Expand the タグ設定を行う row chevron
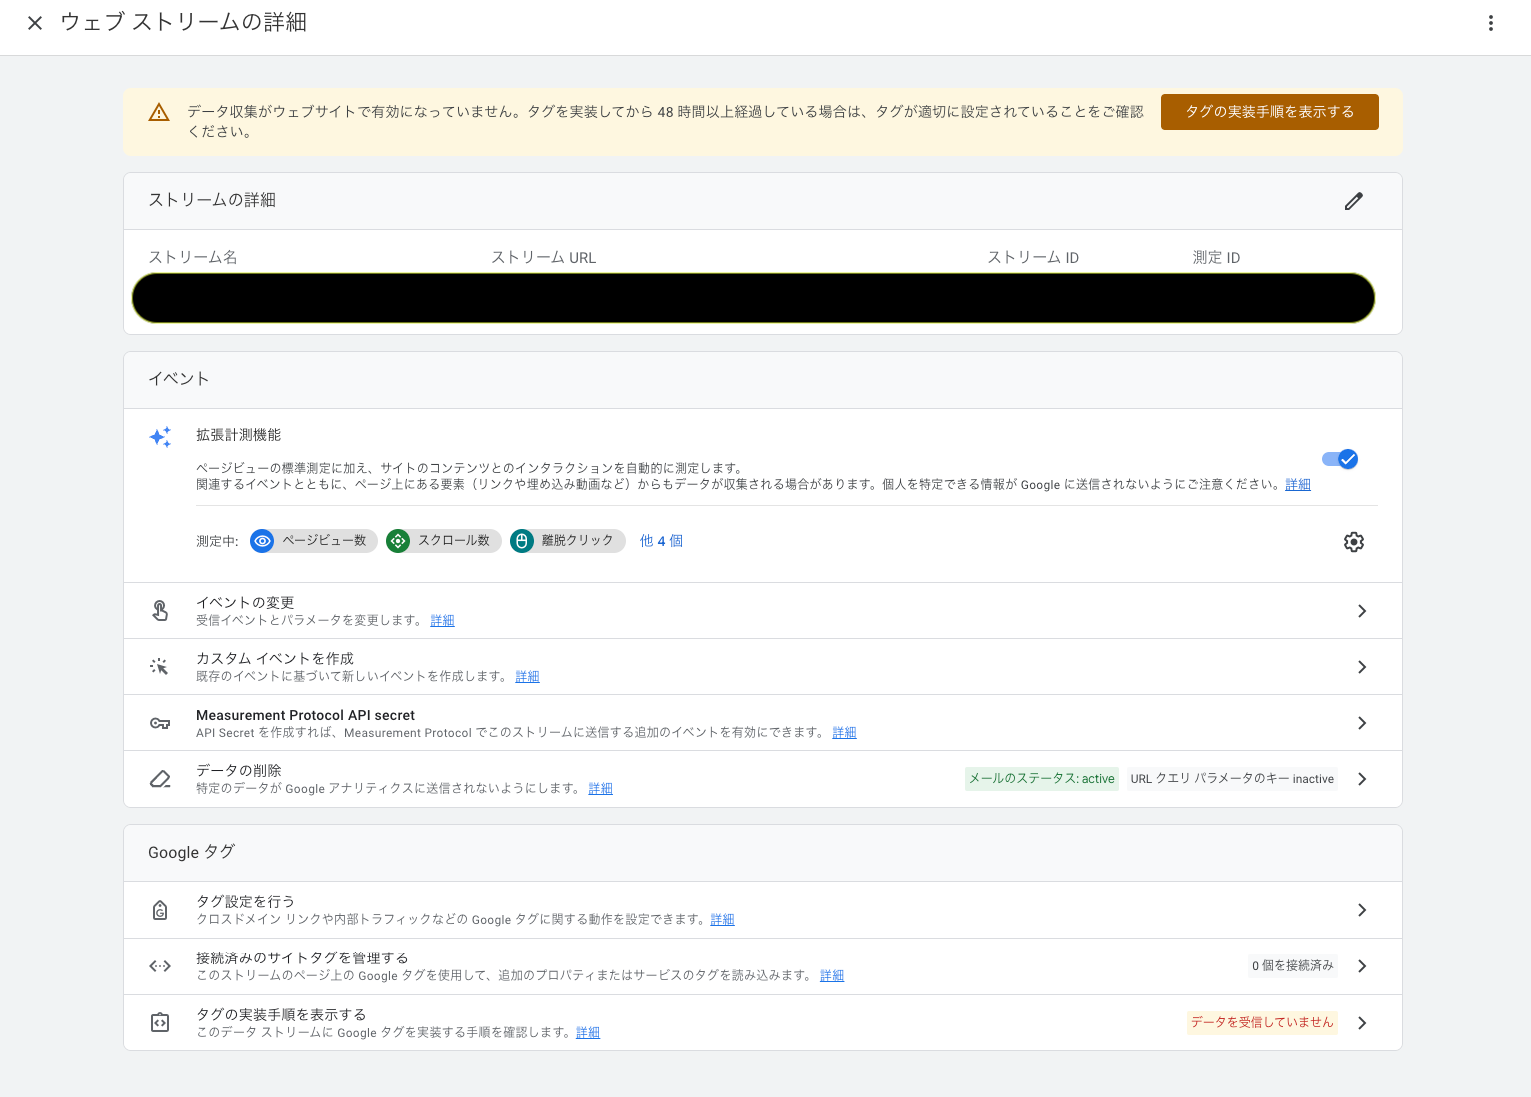 1361,909
